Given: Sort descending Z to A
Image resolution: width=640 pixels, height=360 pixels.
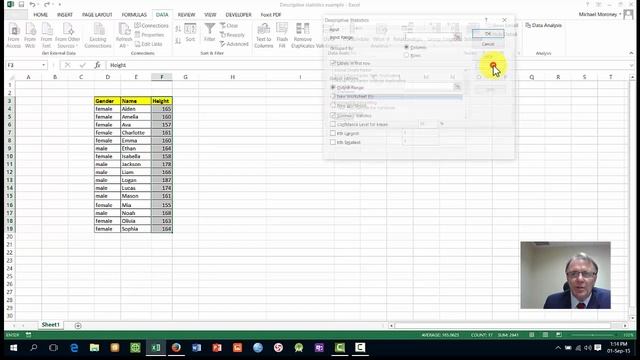Looking at the screenshot, I should [x=178, y=41].
